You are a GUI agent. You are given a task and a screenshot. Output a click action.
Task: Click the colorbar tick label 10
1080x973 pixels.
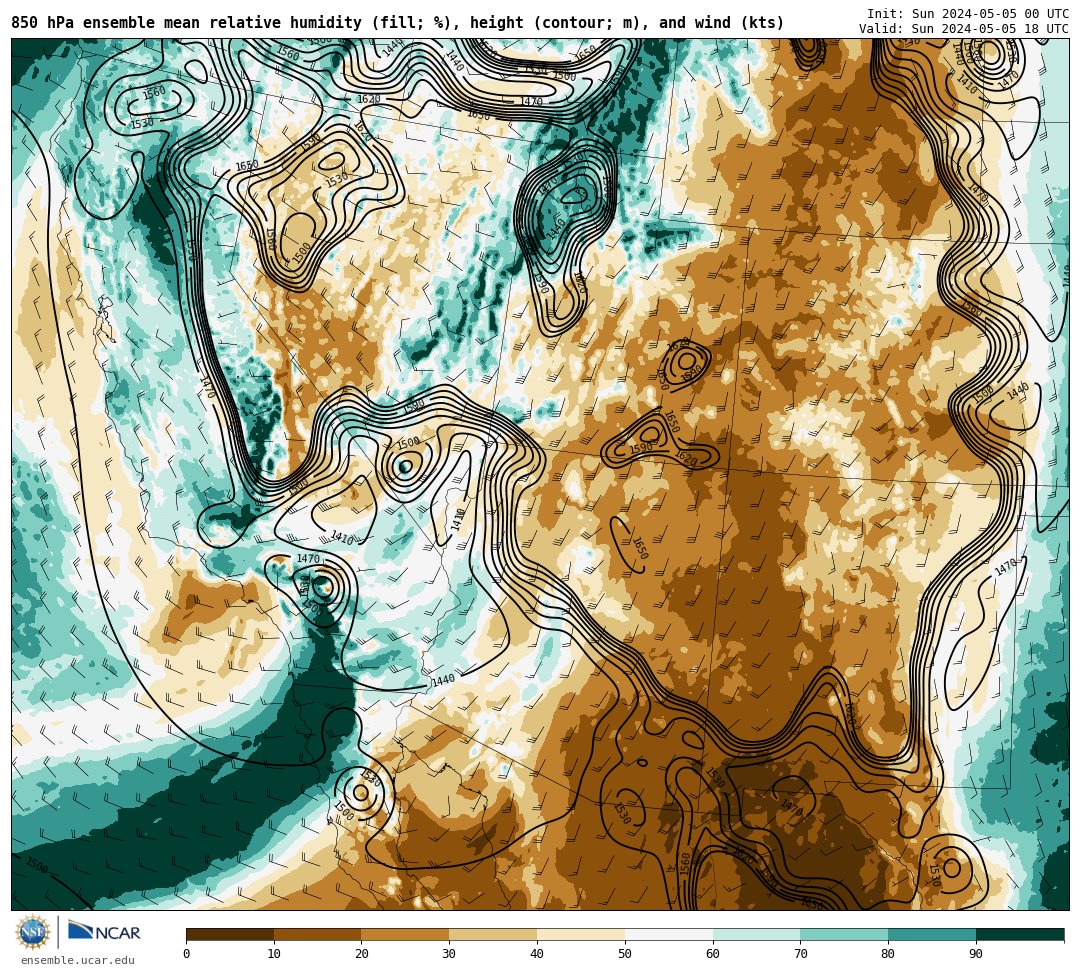pyautogui.click(x=274, y=954)
